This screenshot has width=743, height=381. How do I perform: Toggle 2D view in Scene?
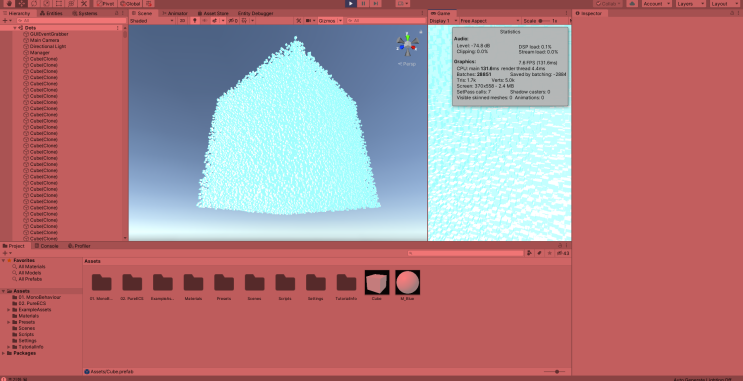[x=182, y=21]
